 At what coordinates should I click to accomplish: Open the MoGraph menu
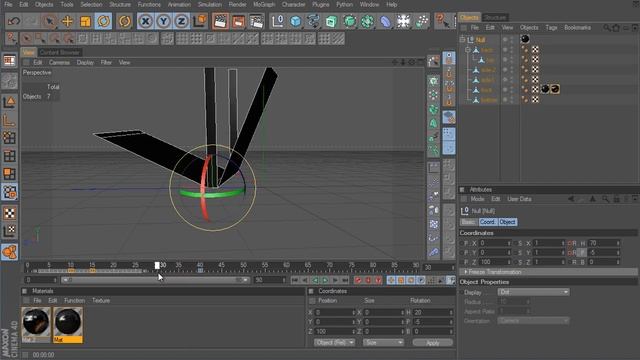pyautogui.click(x=264, y=4)
